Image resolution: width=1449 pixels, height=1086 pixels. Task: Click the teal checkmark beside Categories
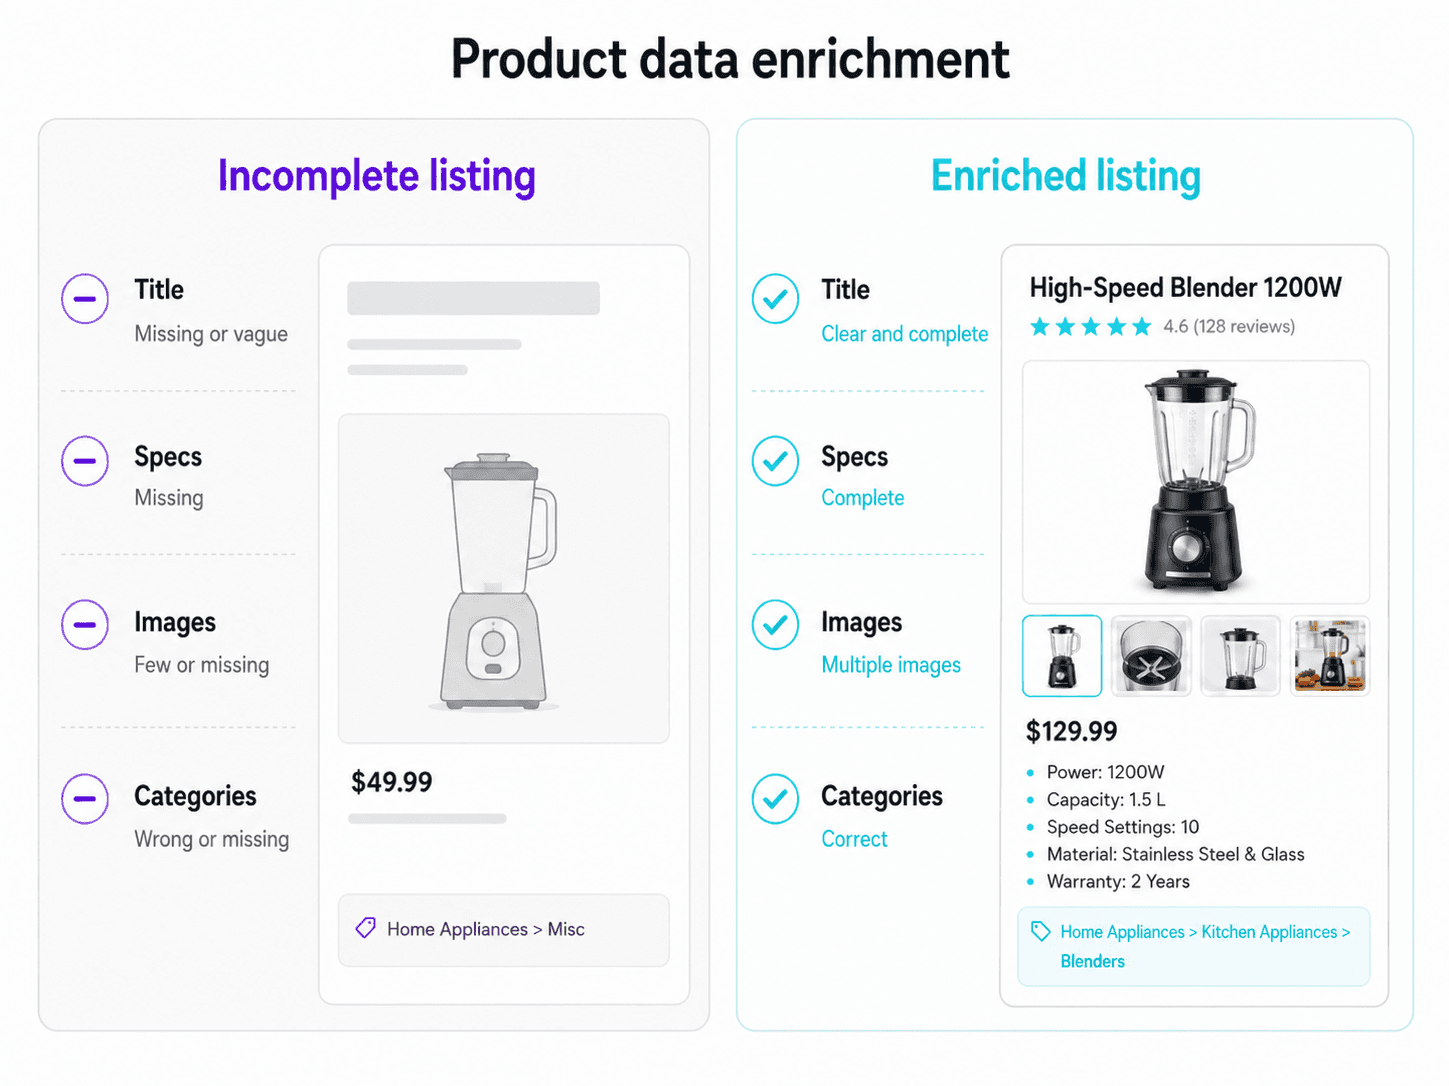(x=776, y=799)
